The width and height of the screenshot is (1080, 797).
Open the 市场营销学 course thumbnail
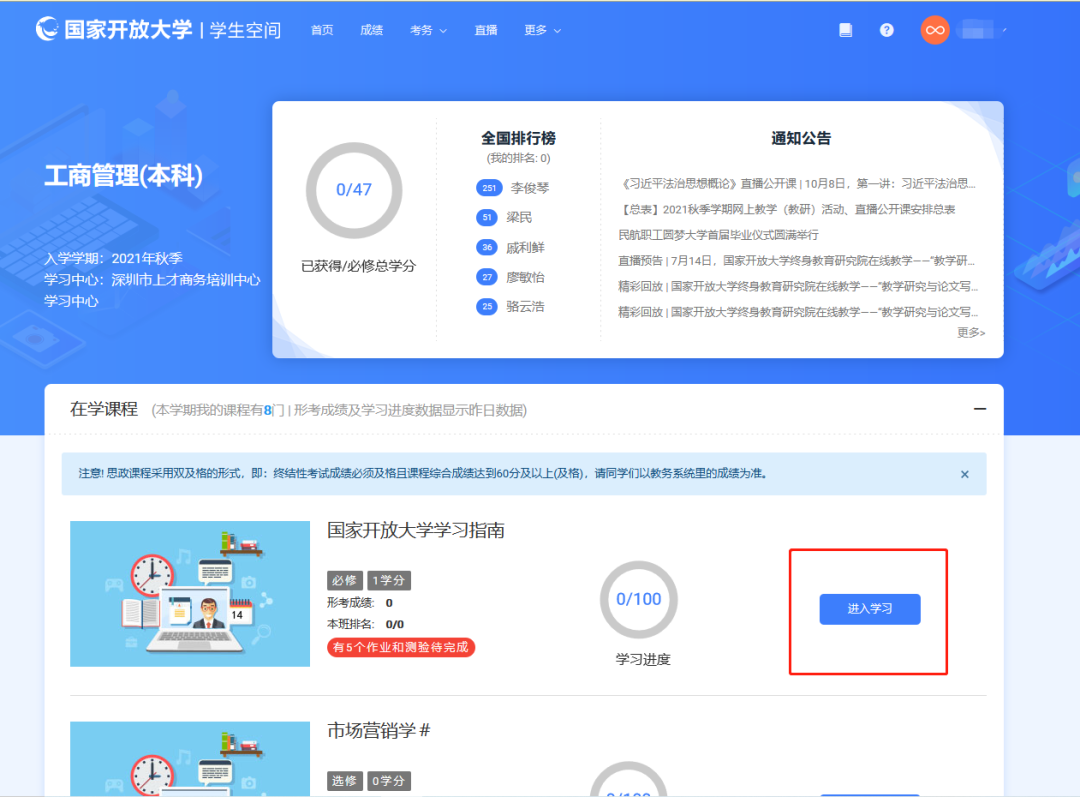point(190,758)
